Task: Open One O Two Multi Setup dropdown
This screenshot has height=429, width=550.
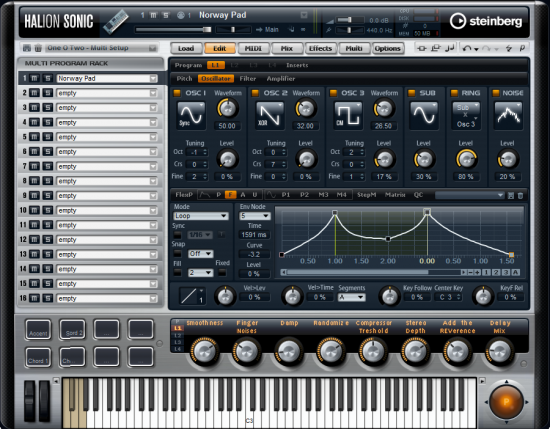Action: 152,48
